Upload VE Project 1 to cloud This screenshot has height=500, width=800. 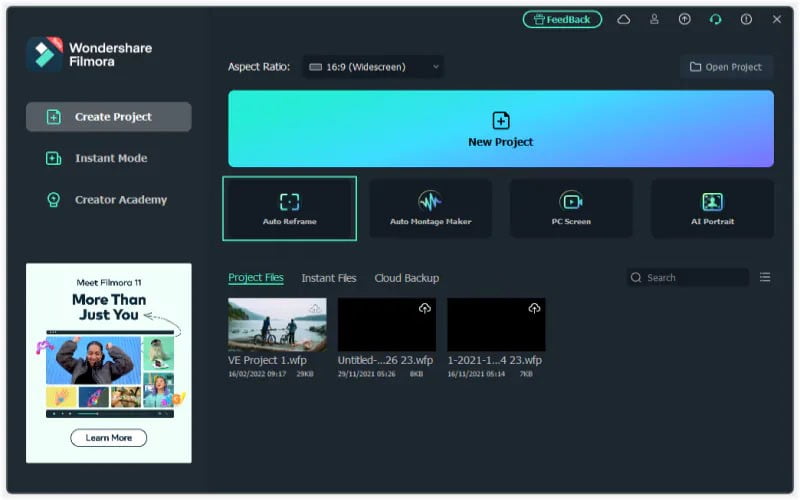[315, 308]
